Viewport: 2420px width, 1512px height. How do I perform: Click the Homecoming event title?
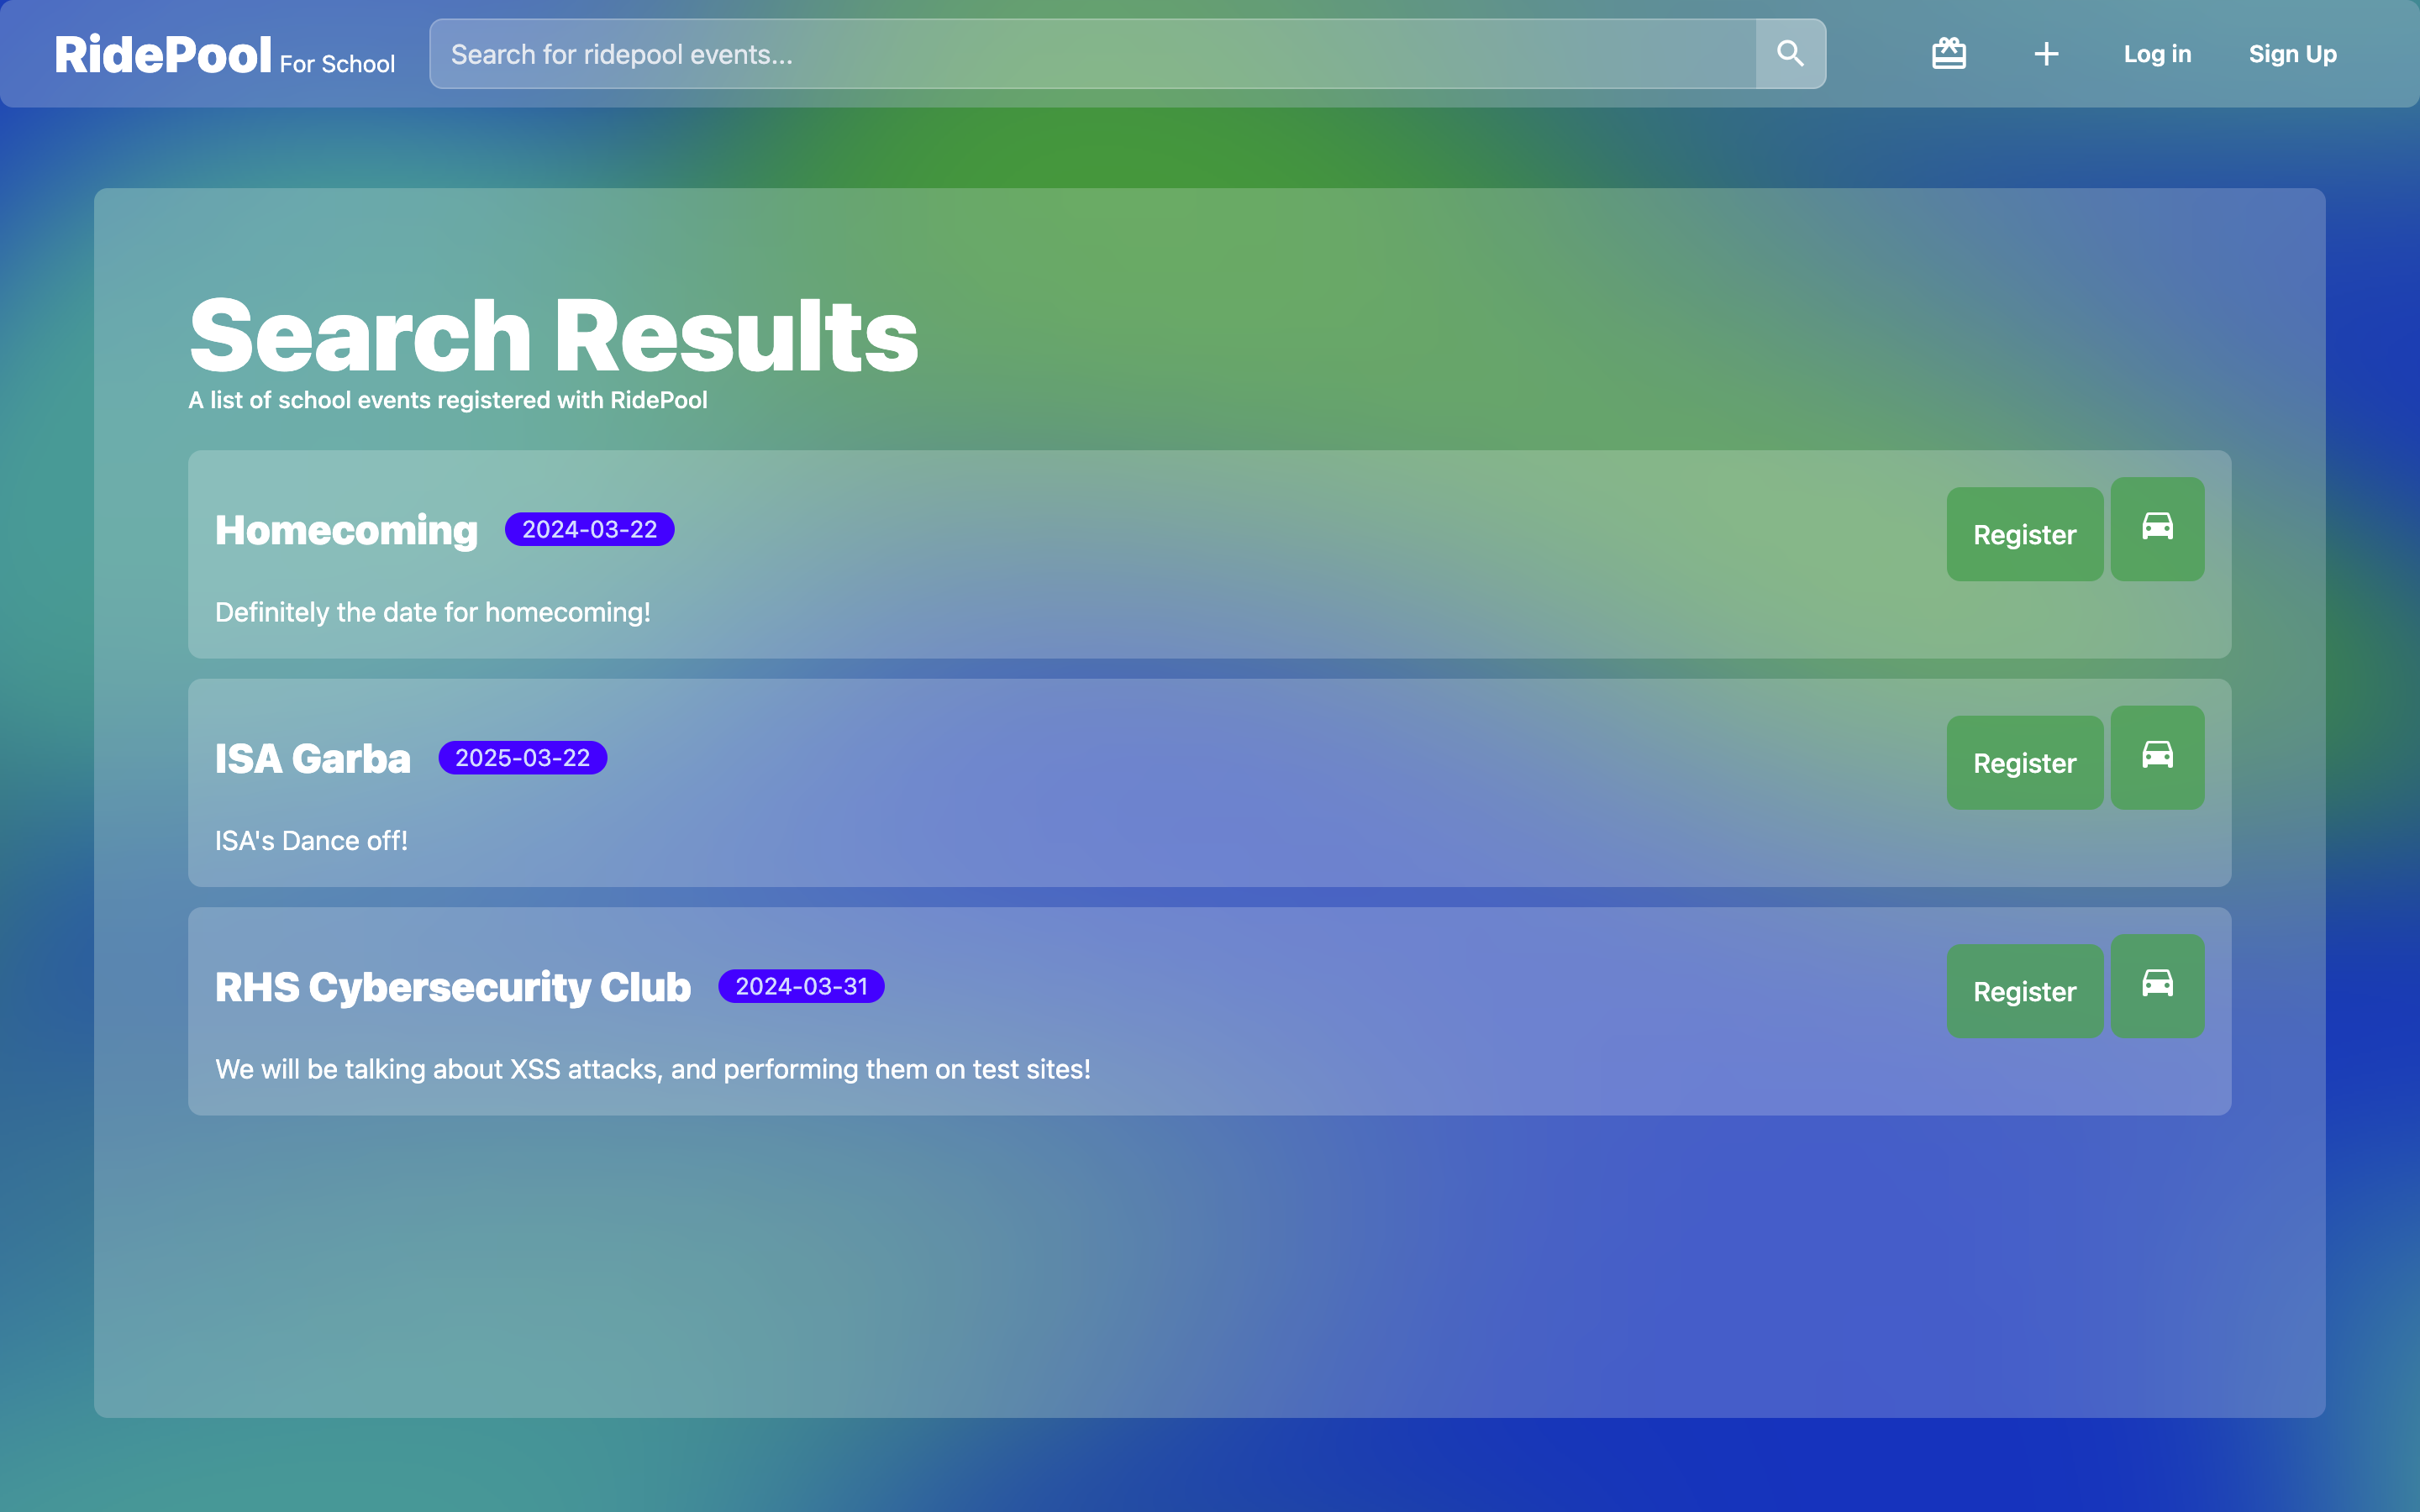pos(346,530)
